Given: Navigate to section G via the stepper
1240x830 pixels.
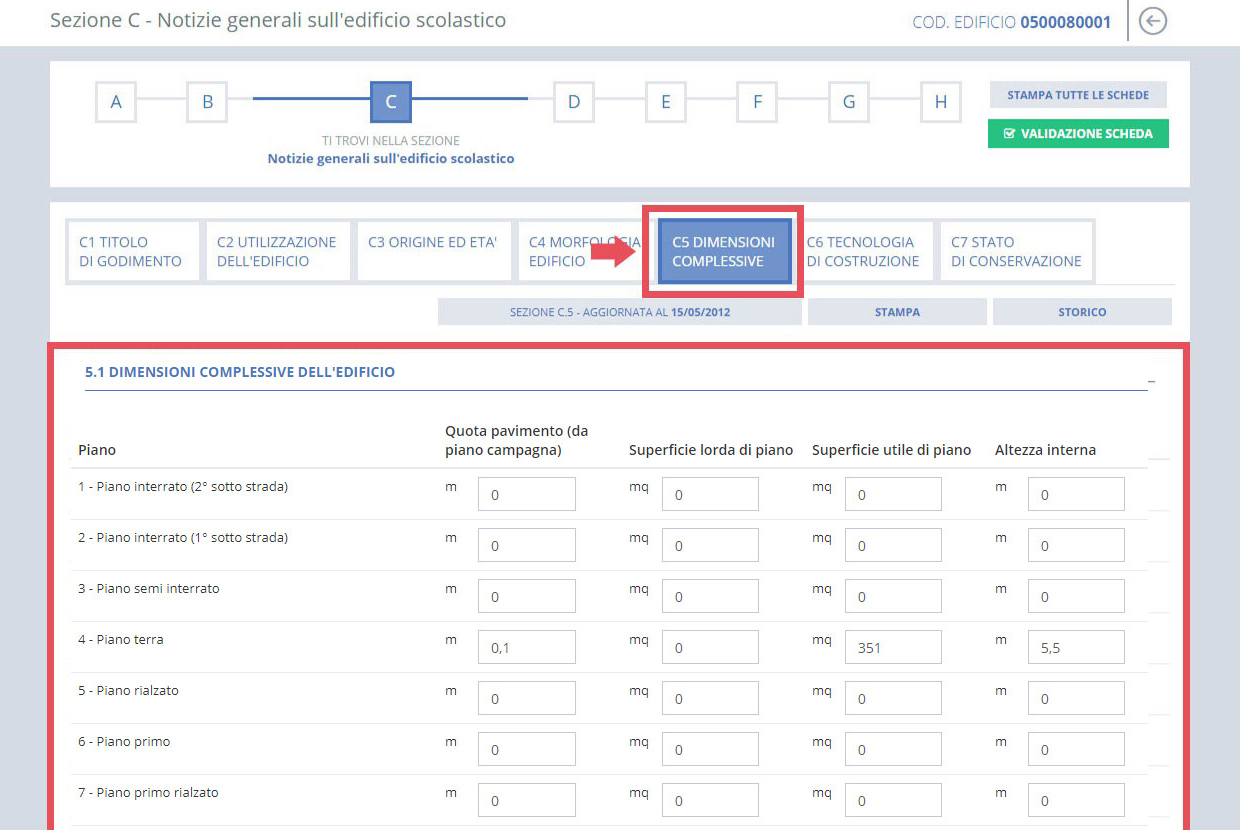Looking at the screenshot, I should click(x=848, y=101).
